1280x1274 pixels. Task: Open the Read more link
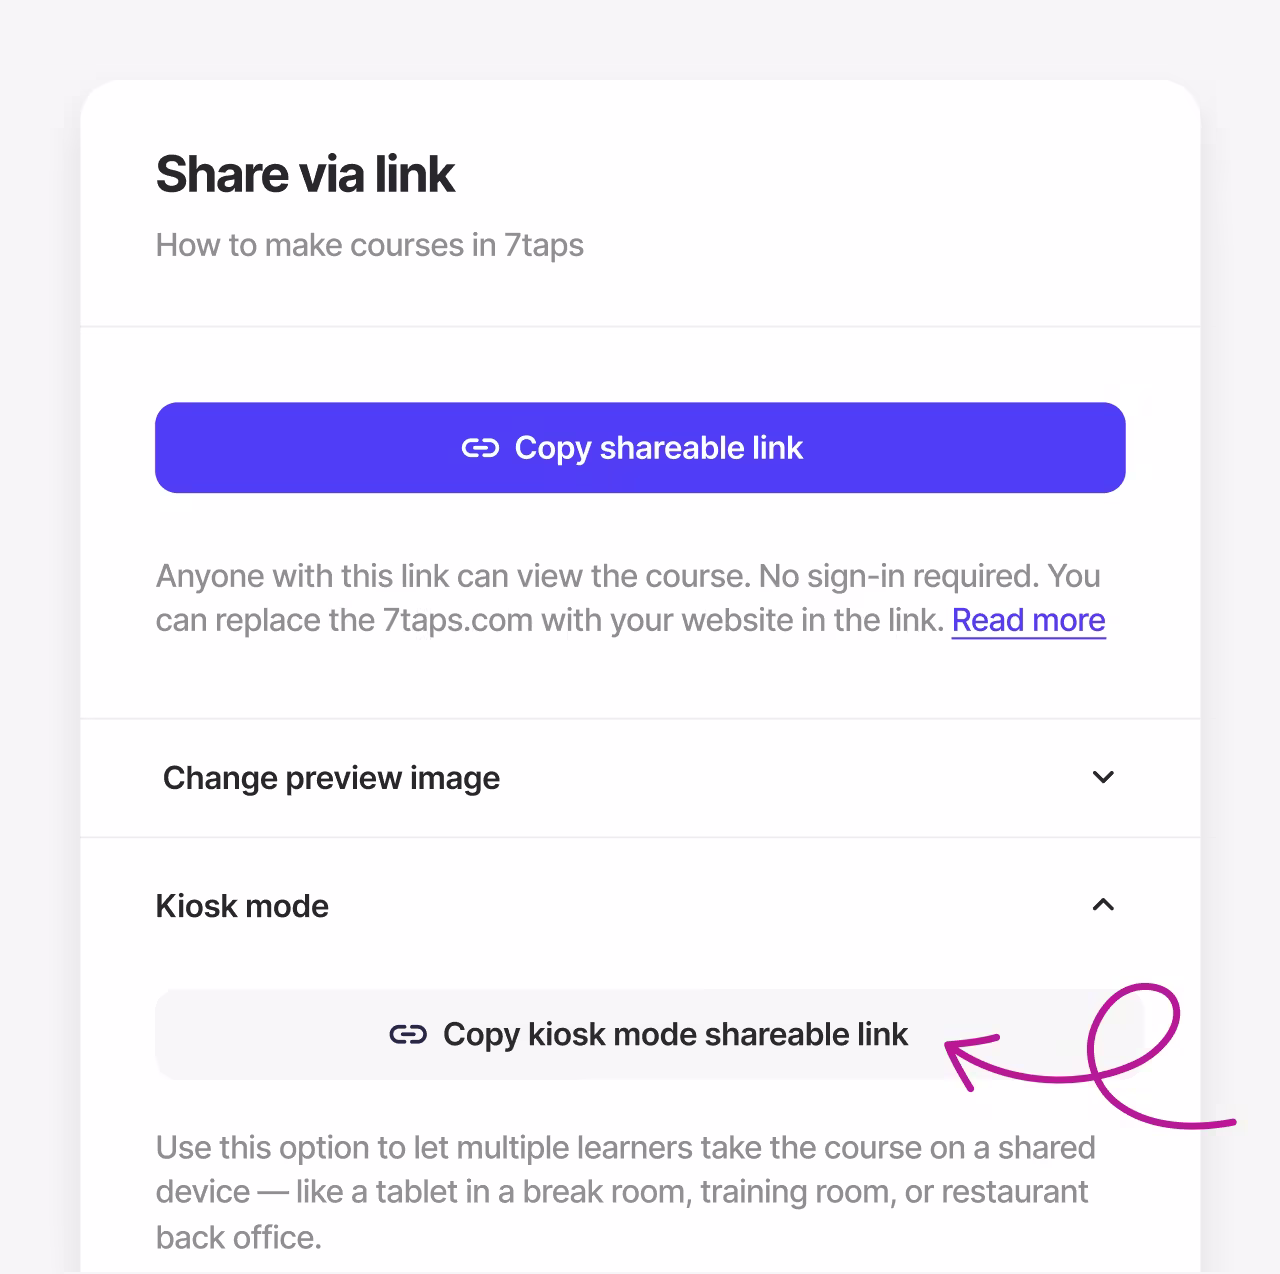click(1028, 619)
